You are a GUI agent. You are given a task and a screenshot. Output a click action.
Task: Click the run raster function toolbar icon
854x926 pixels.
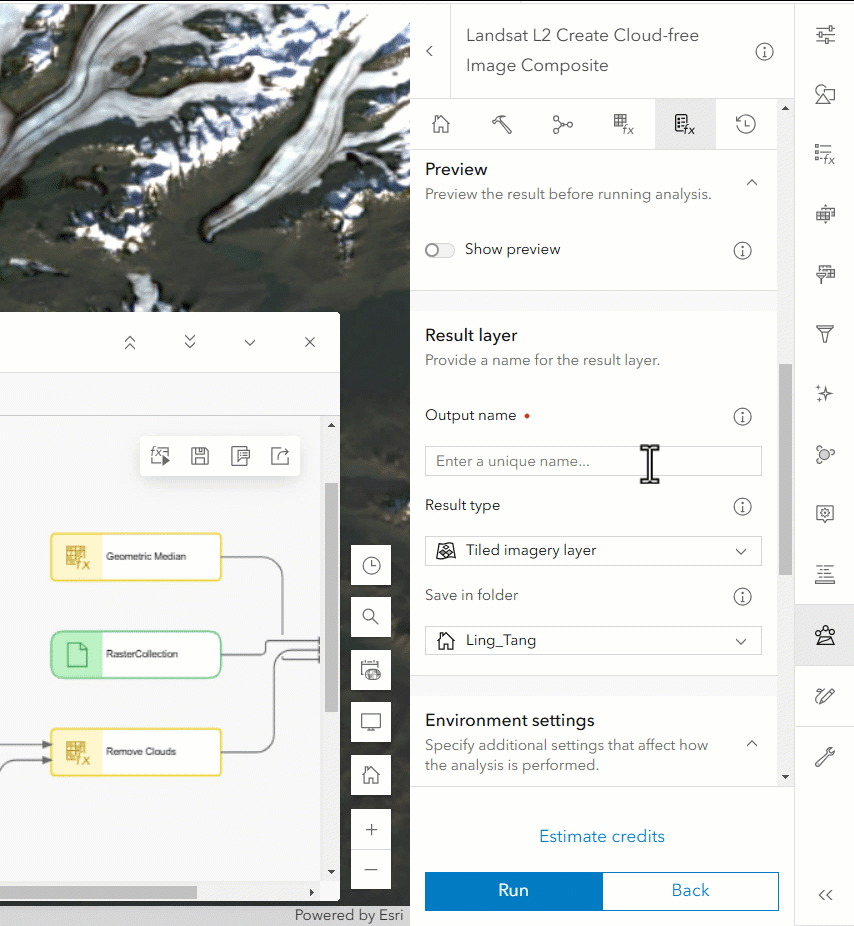(160, 456)
